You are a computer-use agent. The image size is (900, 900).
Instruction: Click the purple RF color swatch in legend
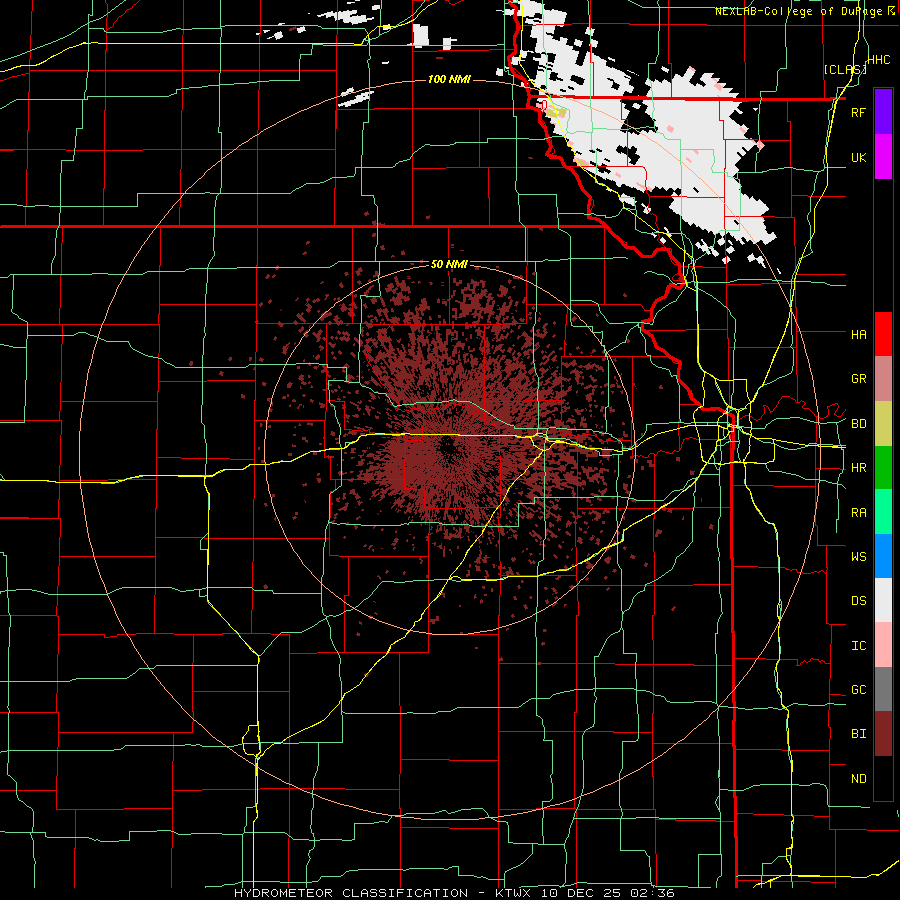883,112
